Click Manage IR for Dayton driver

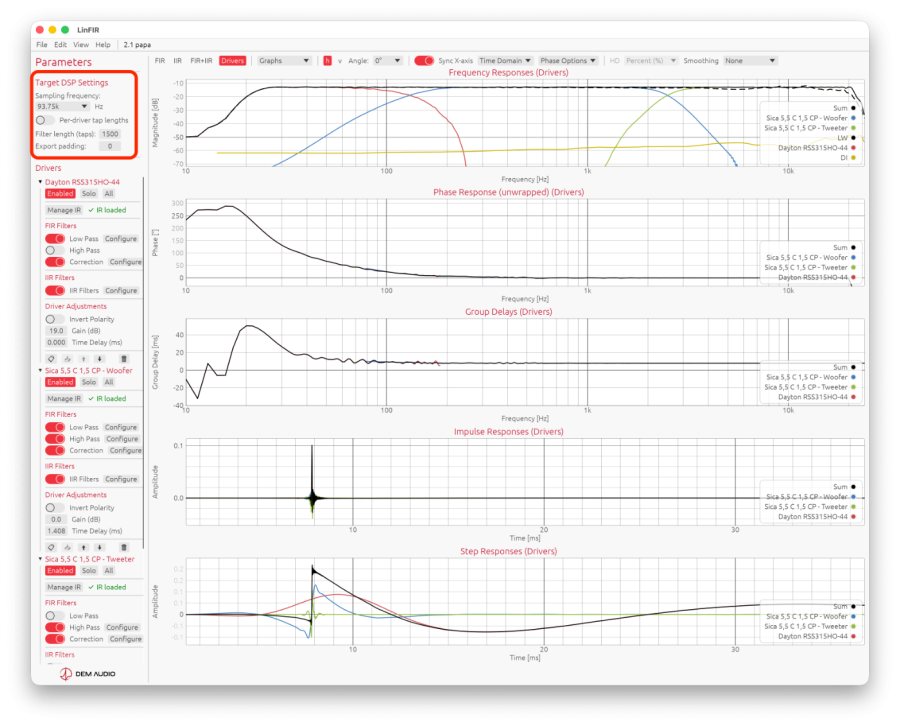[64, 210]
